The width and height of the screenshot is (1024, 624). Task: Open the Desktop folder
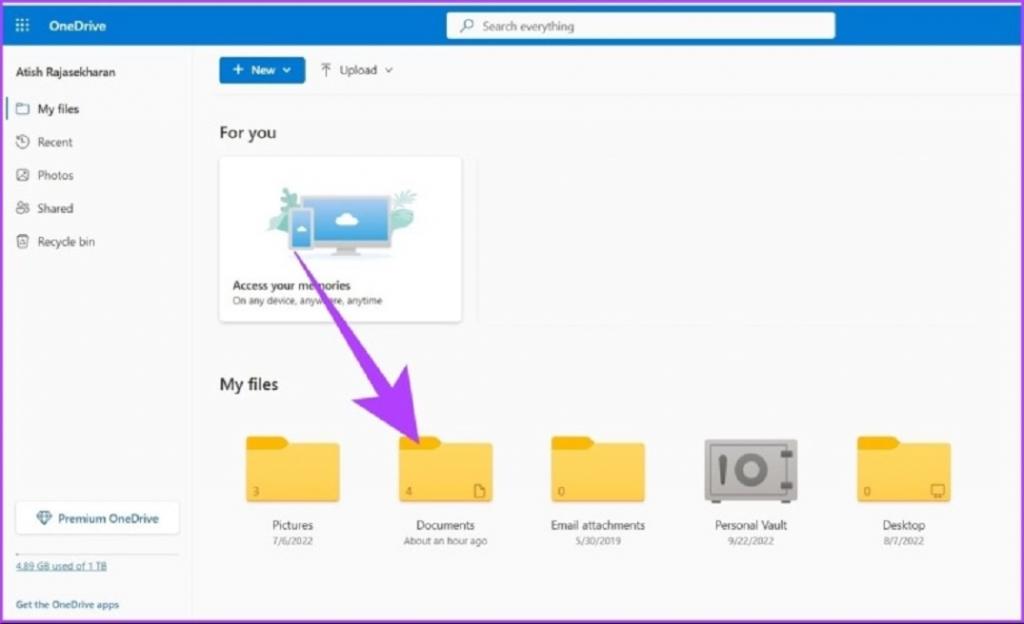coord(904,469)
